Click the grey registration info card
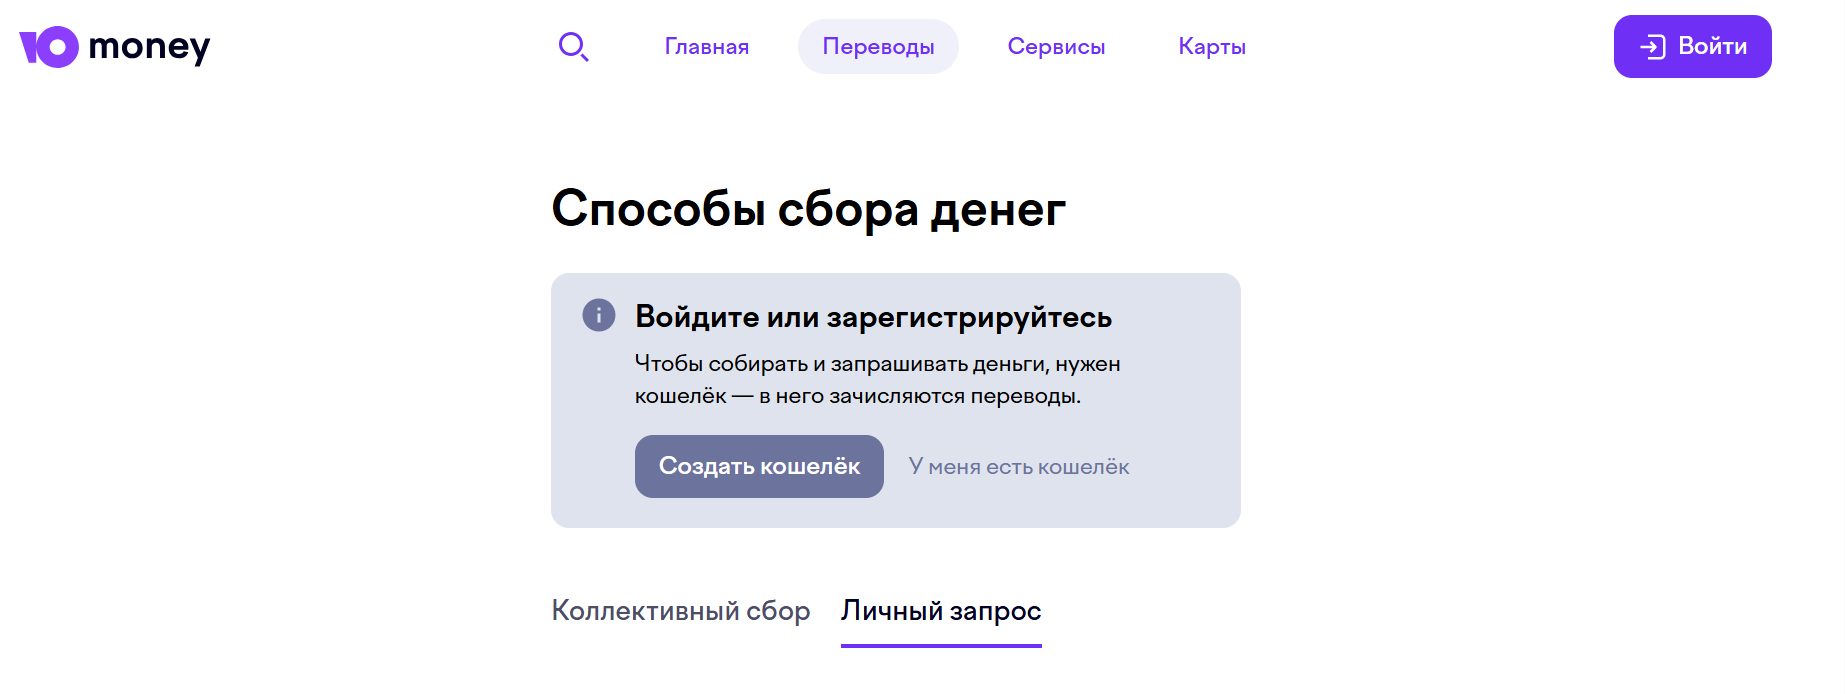The width and height of the screenshot is (1845, 694). pos(896,398)
